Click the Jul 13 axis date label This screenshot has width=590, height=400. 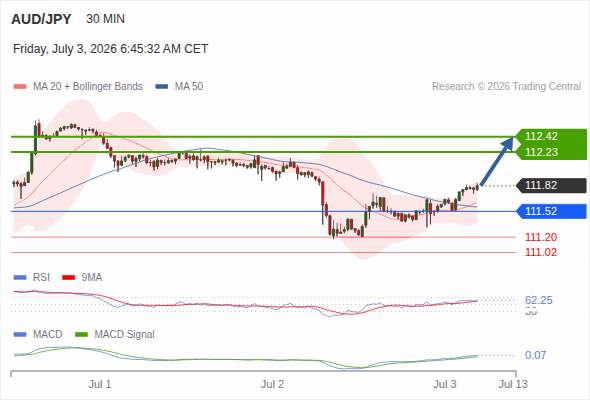pyautogui.click(x=513, y=384)
